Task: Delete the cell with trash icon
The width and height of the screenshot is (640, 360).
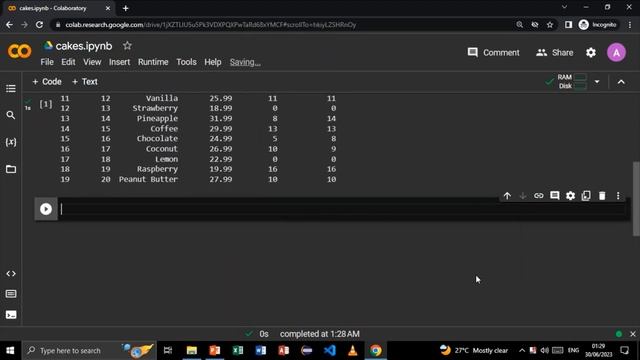Action: pos(602,196)
